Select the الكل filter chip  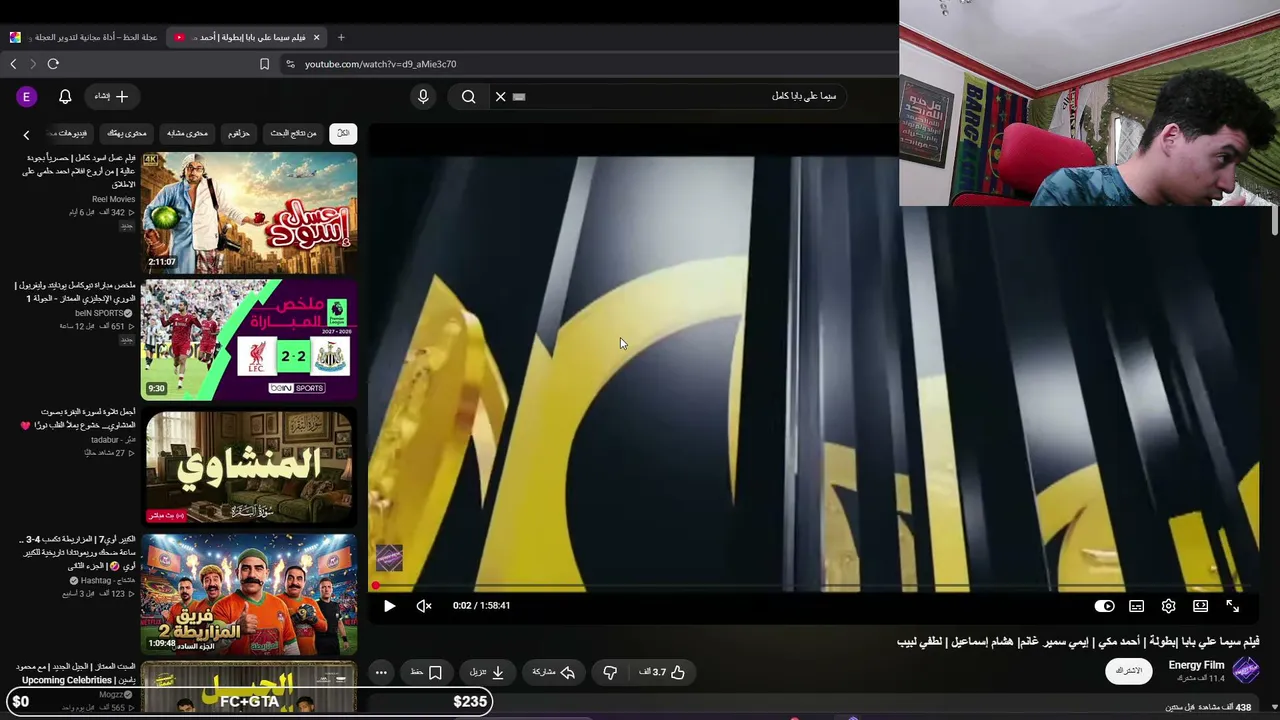click(343, 133)
